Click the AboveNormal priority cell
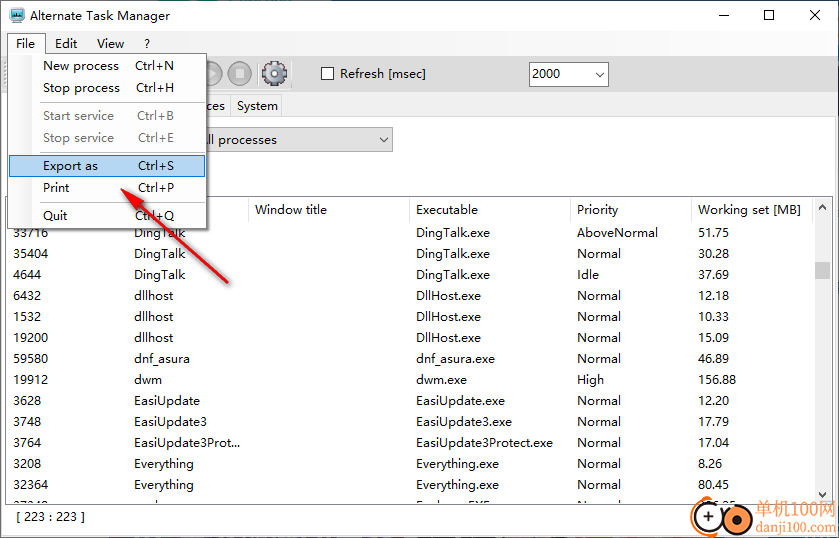The height and width of the screenshot is (538, 839). (617, 233)
